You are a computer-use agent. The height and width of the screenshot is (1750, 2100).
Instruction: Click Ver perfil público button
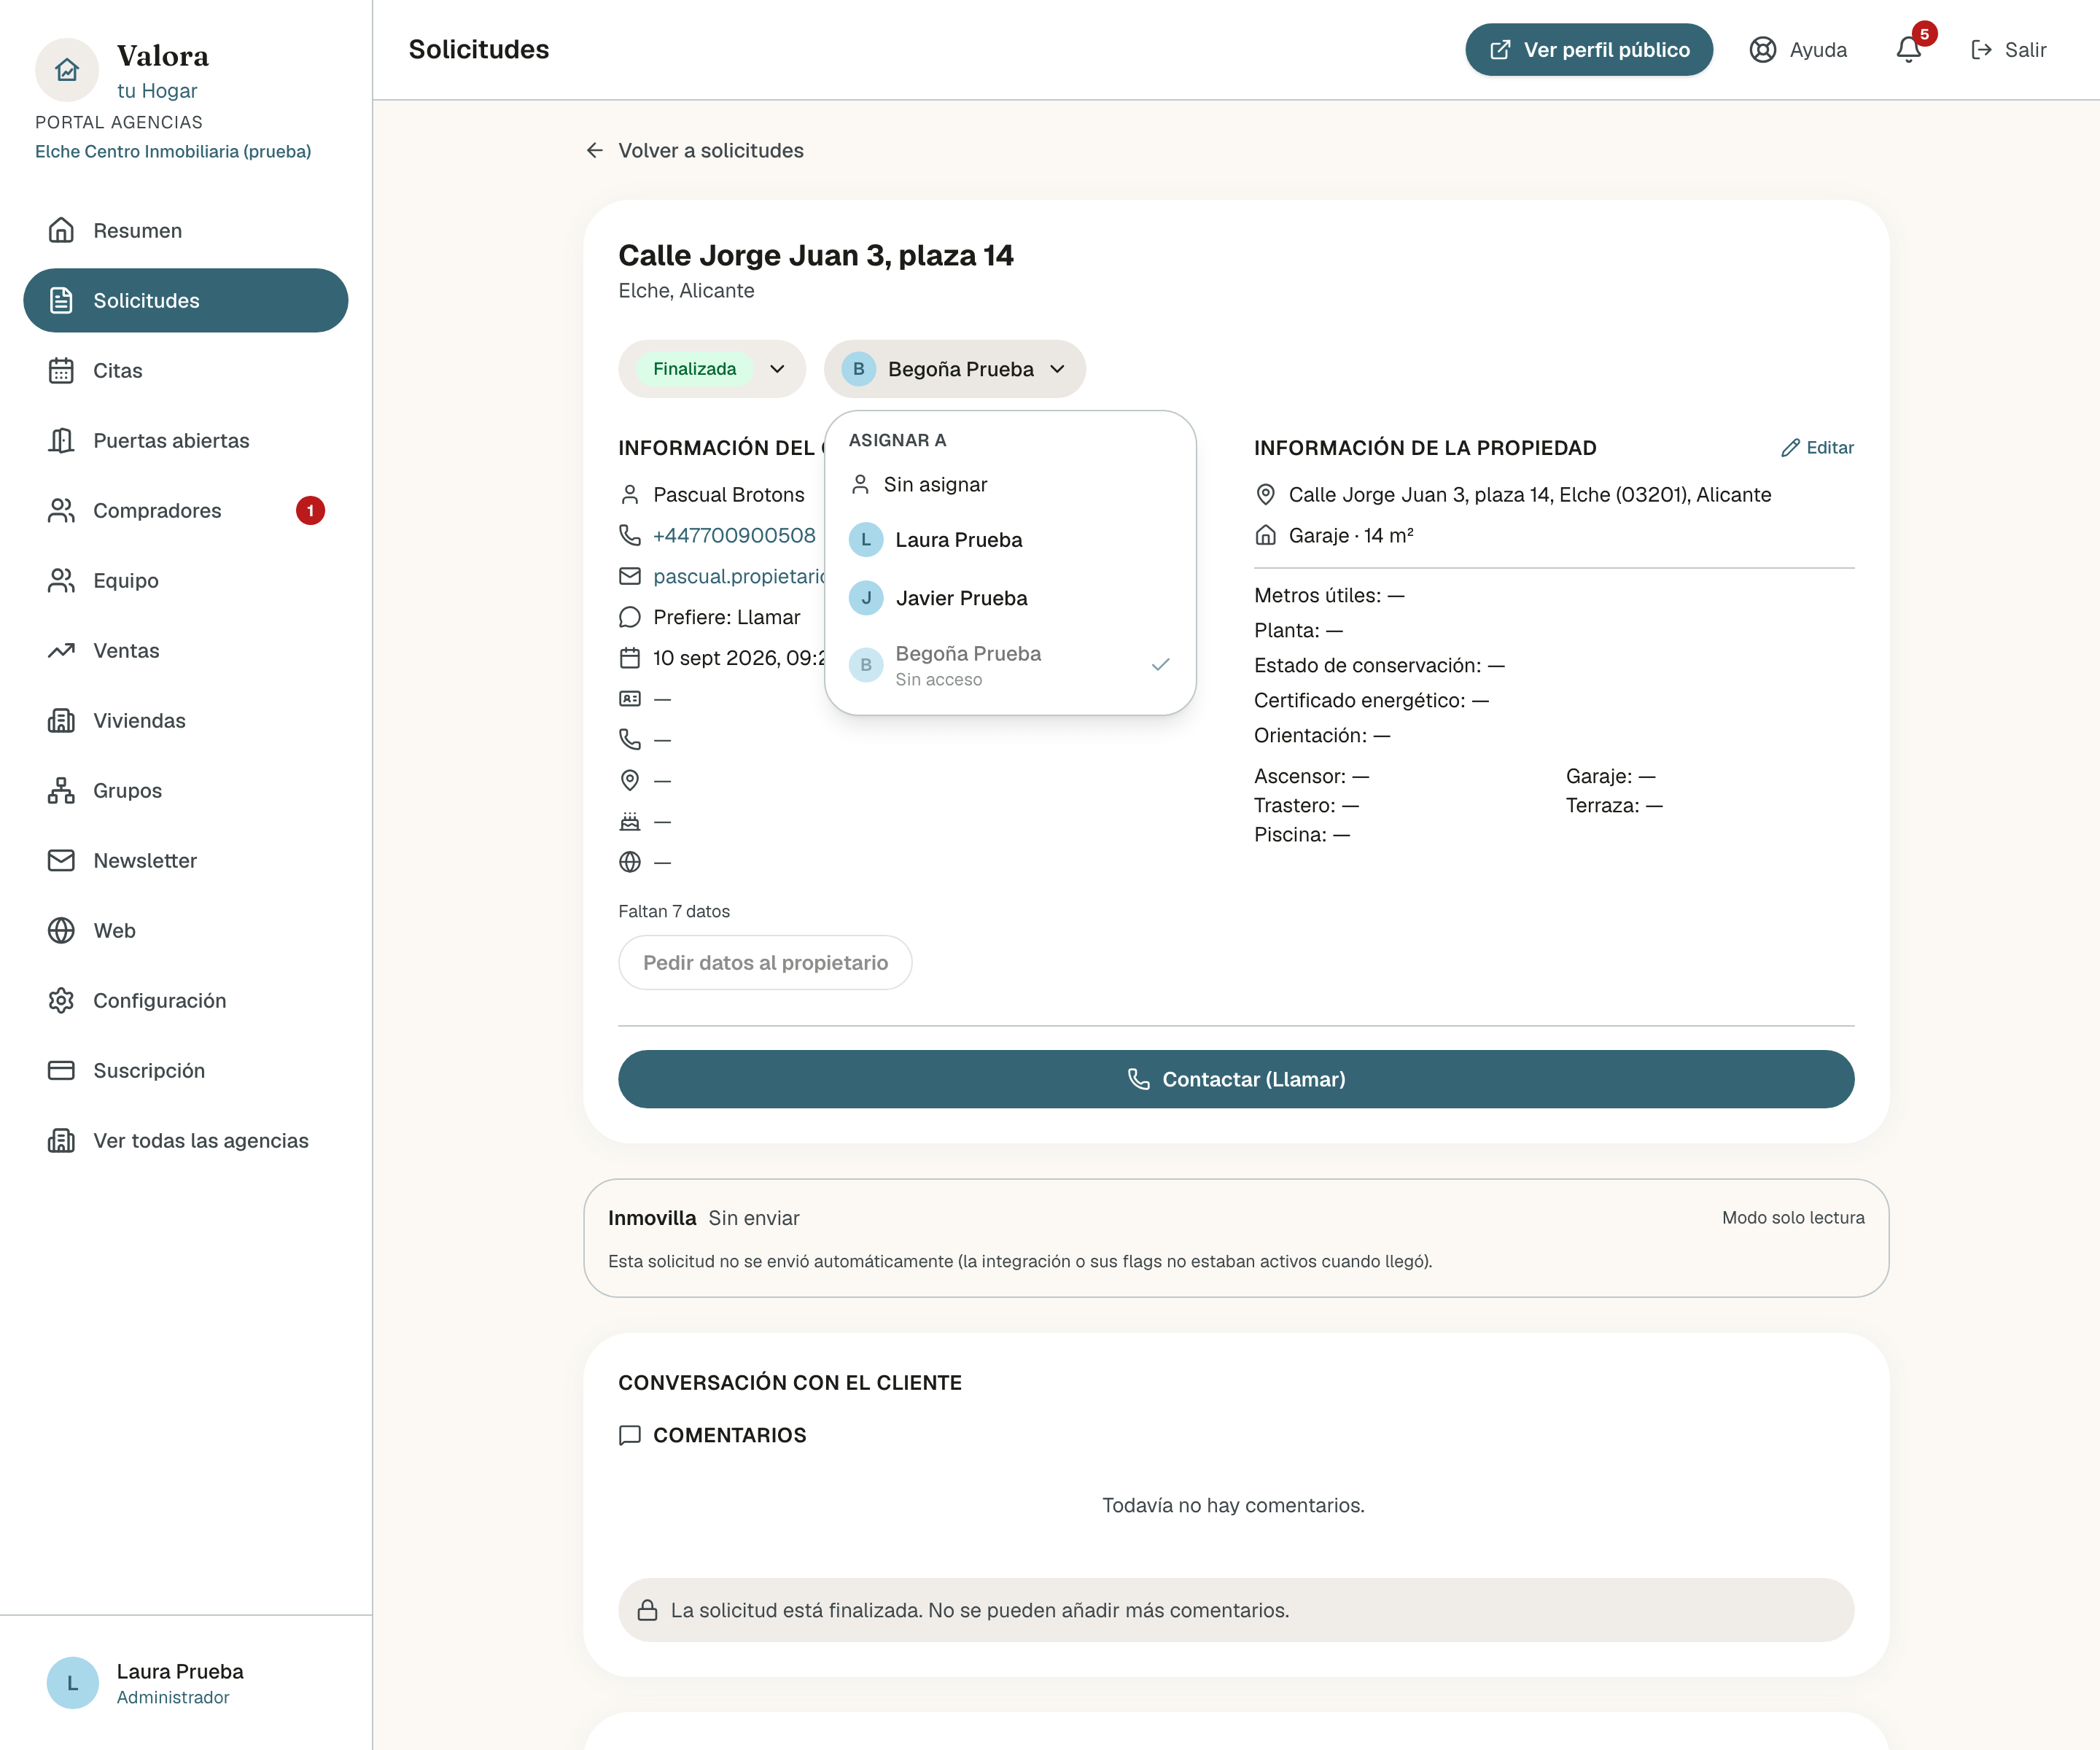(1589, 50)
